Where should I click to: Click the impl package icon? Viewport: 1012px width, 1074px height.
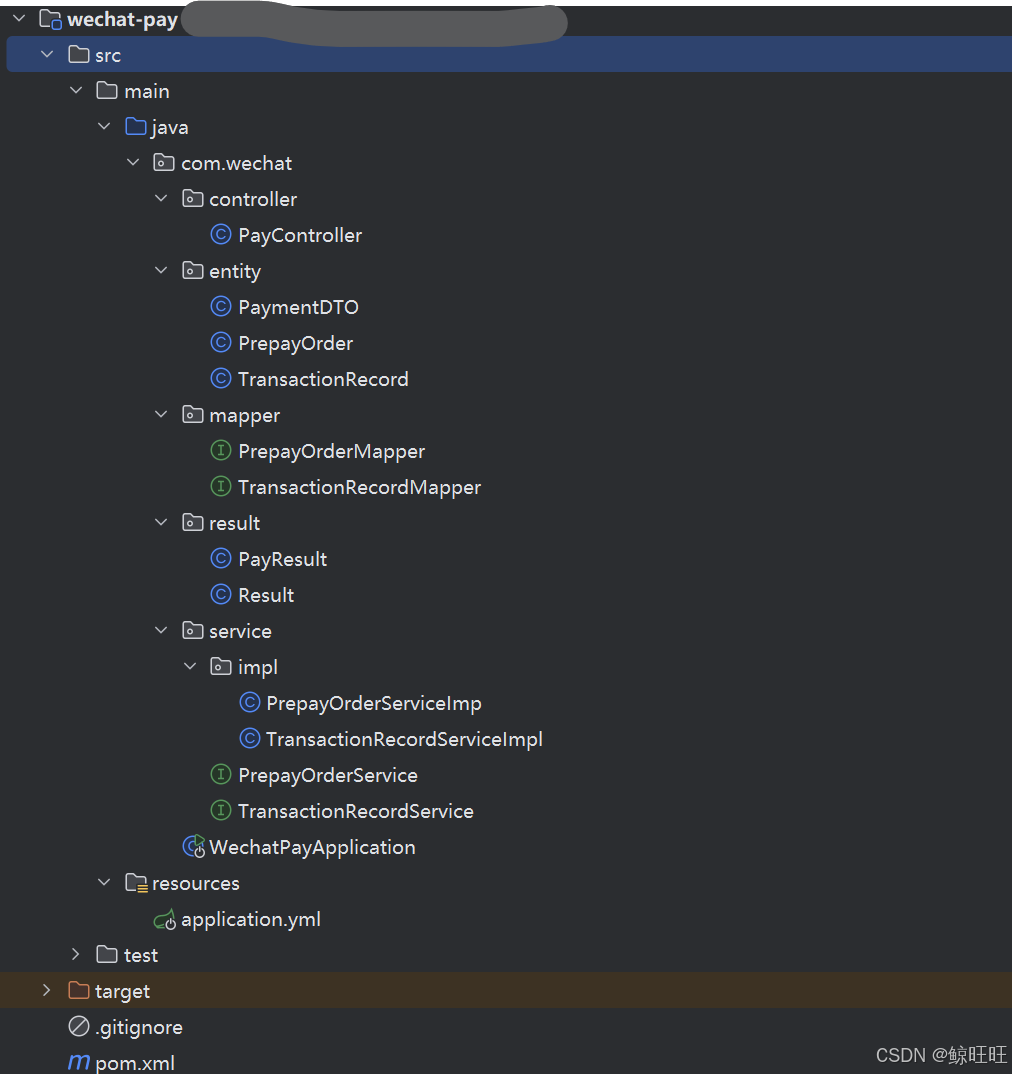click(221, 666)
